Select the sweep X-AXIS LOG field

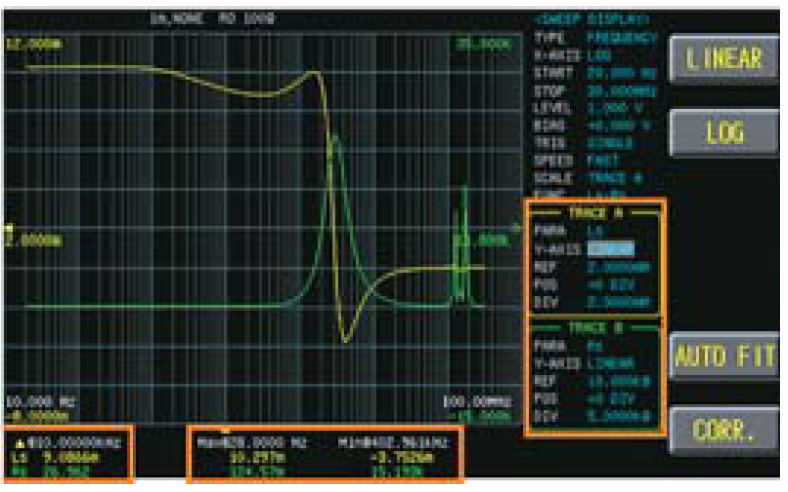(x=600, y=56)
